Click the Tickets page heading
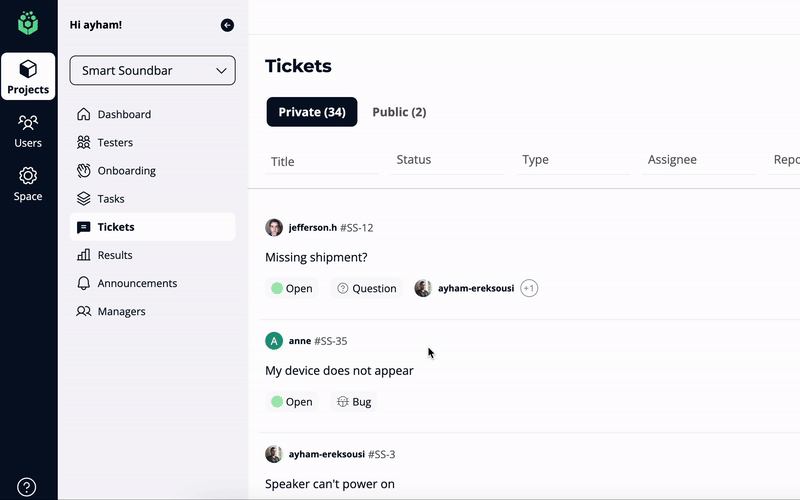Screen dimensions: 800x500 tap(298, 66)
